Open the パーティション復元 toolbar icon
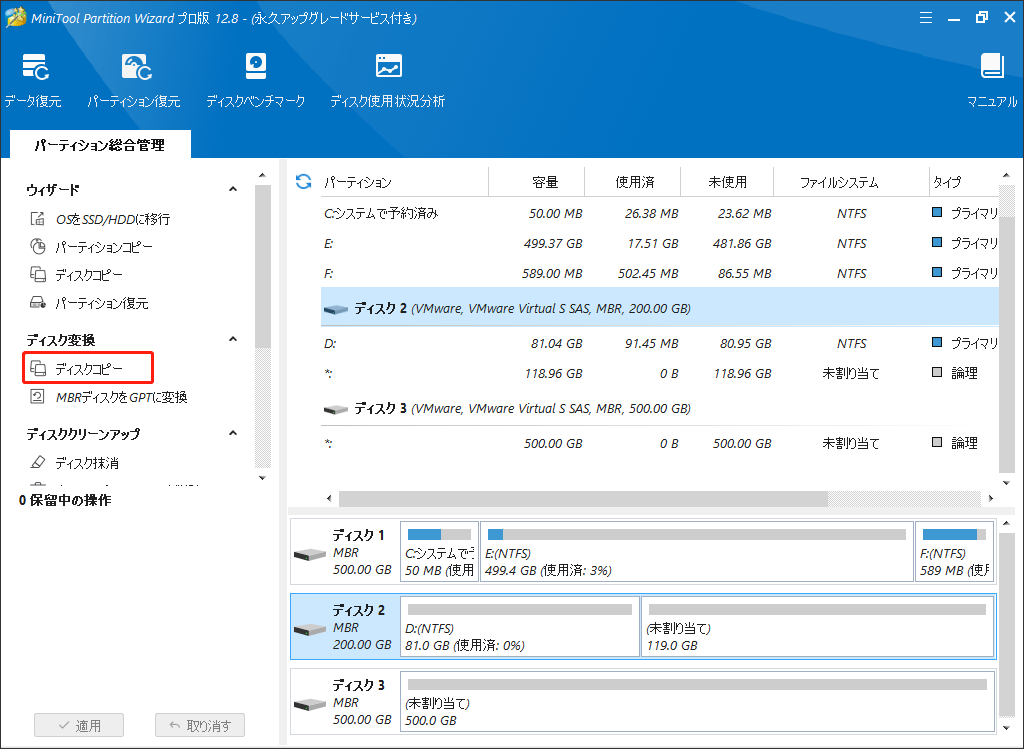This screenshot has width=1024, height=749. click(x=136, y=67)
